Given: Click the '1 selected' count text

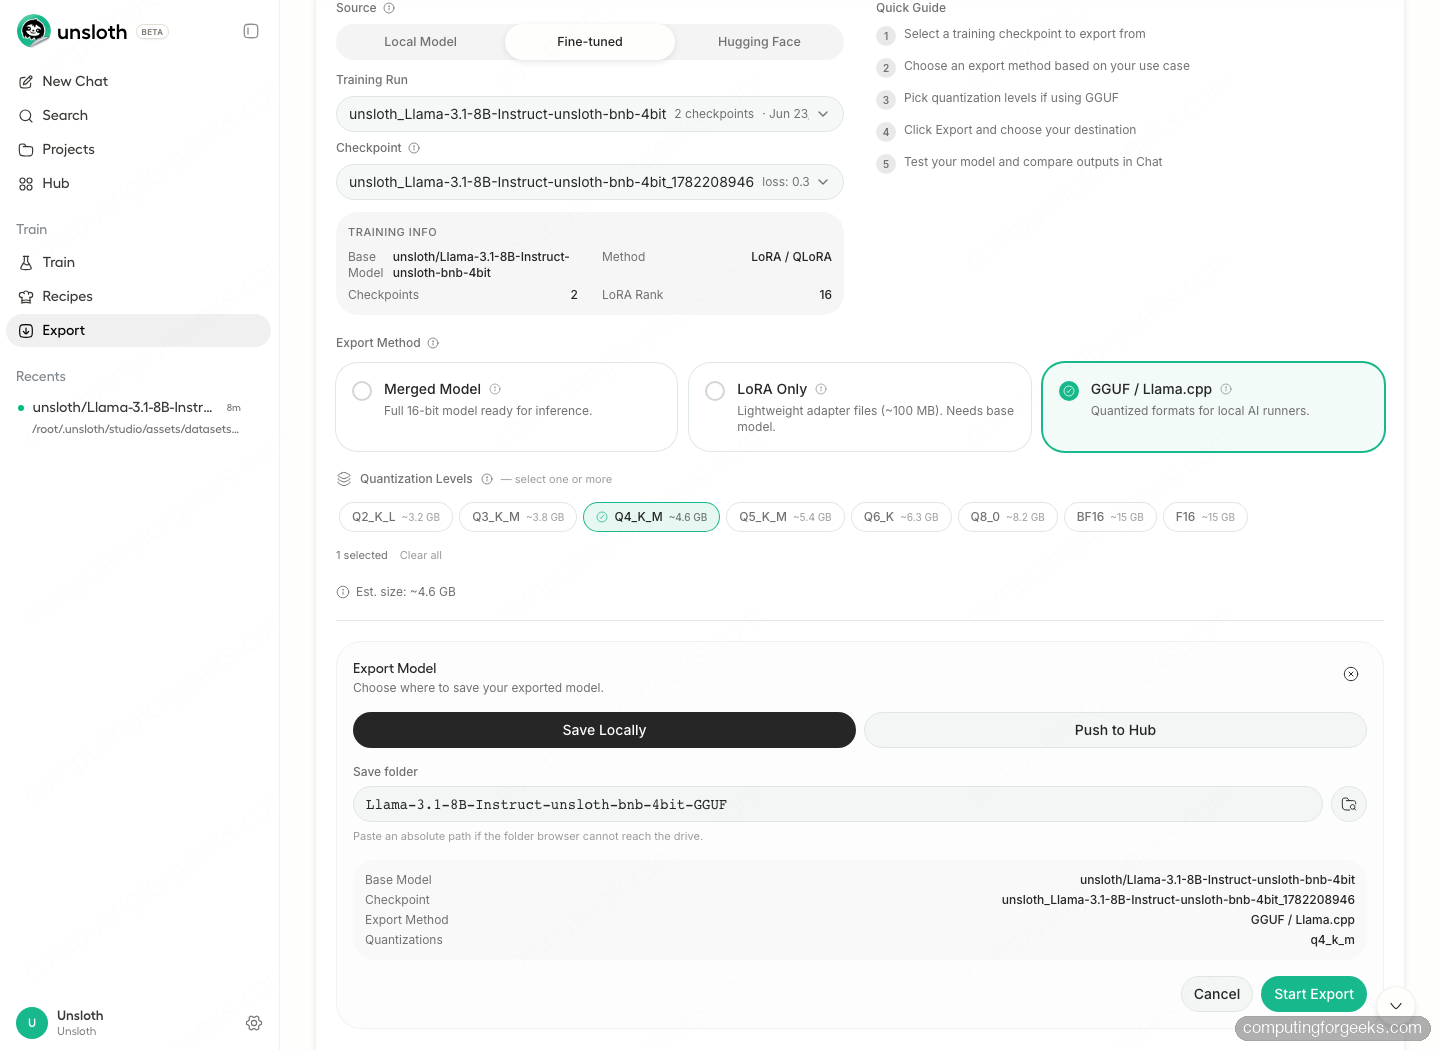Looking at the screenshot, I should pos(362,555).
